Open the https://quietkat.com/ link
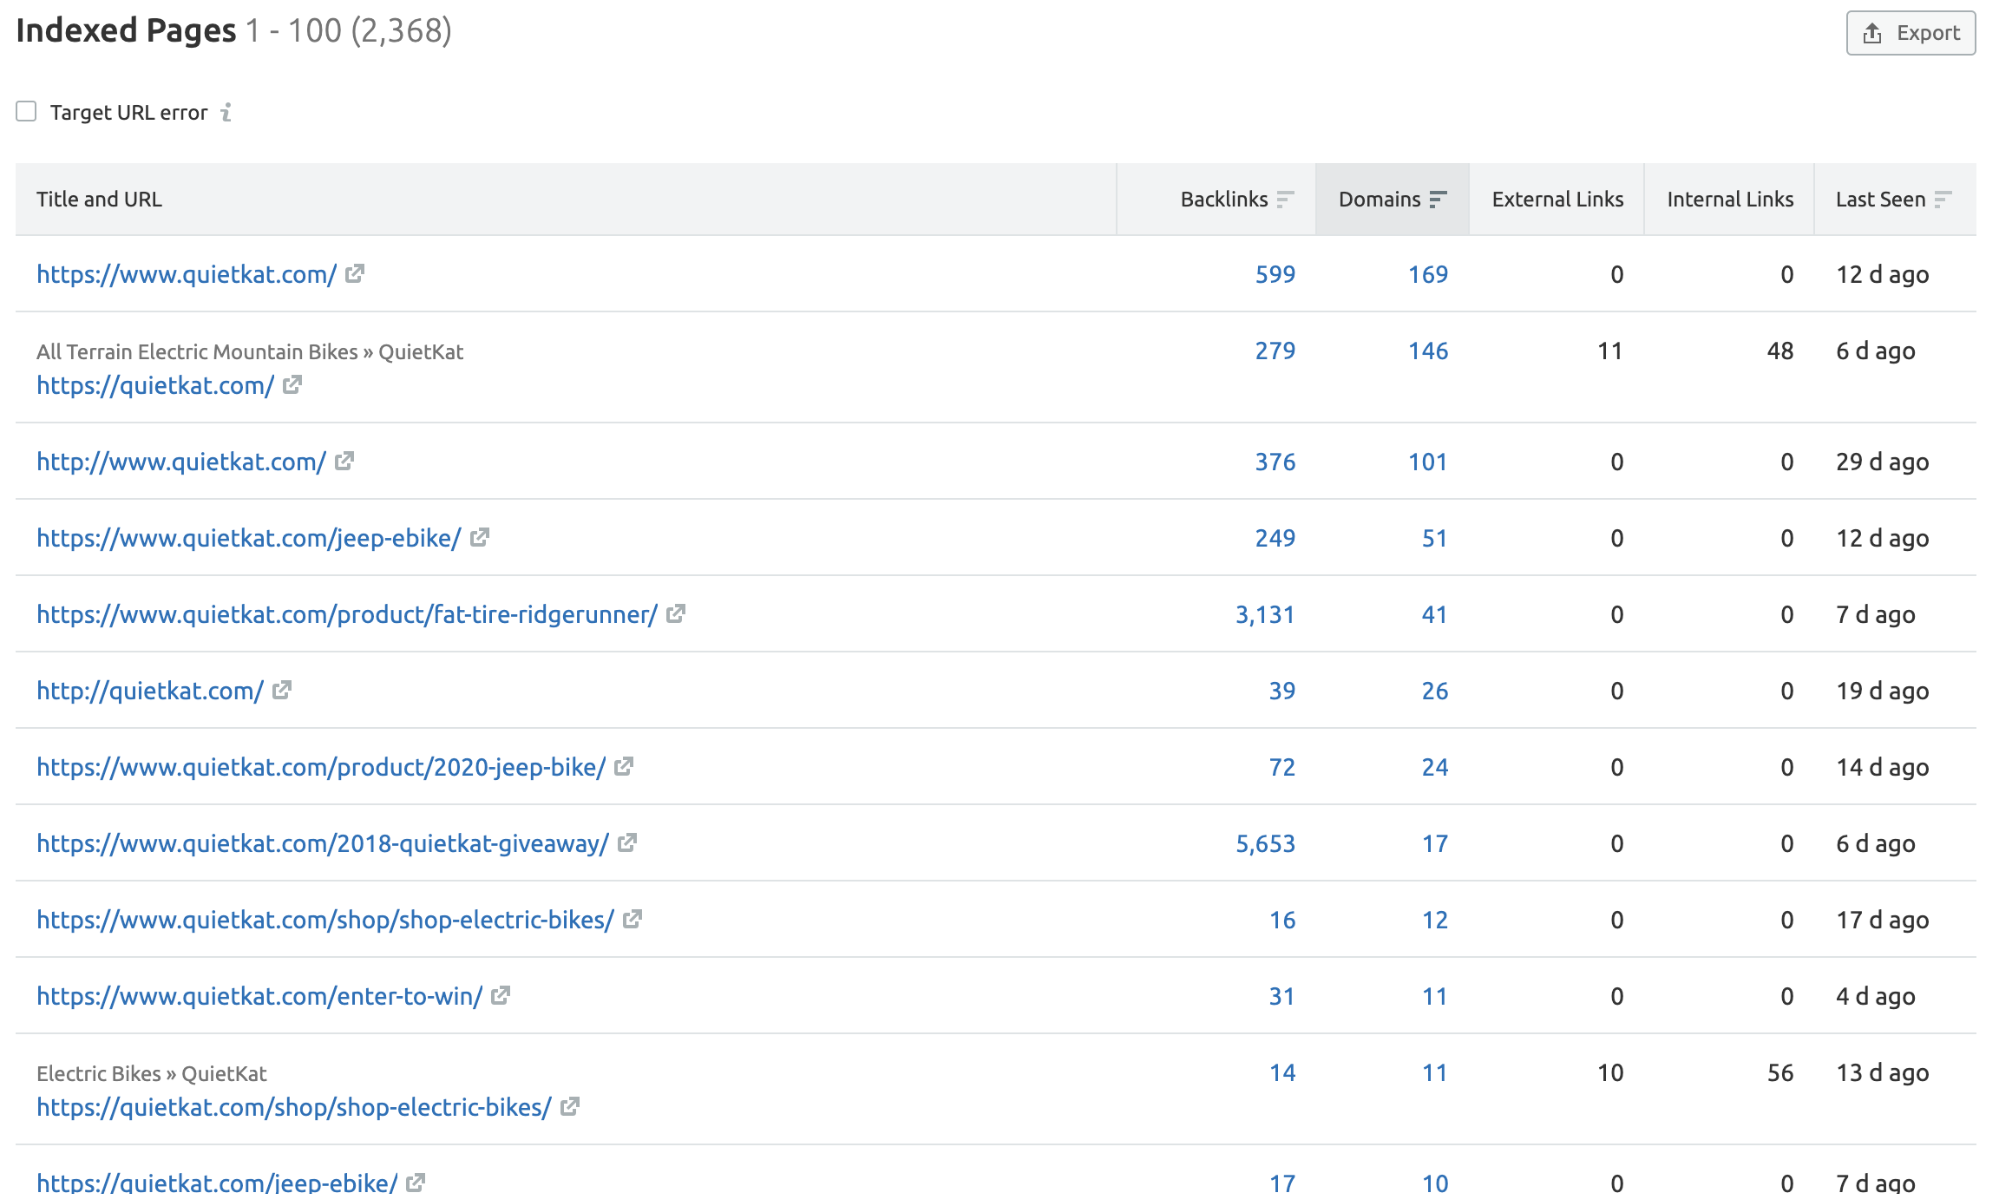 pyautogui.click(x=154, y=385)
